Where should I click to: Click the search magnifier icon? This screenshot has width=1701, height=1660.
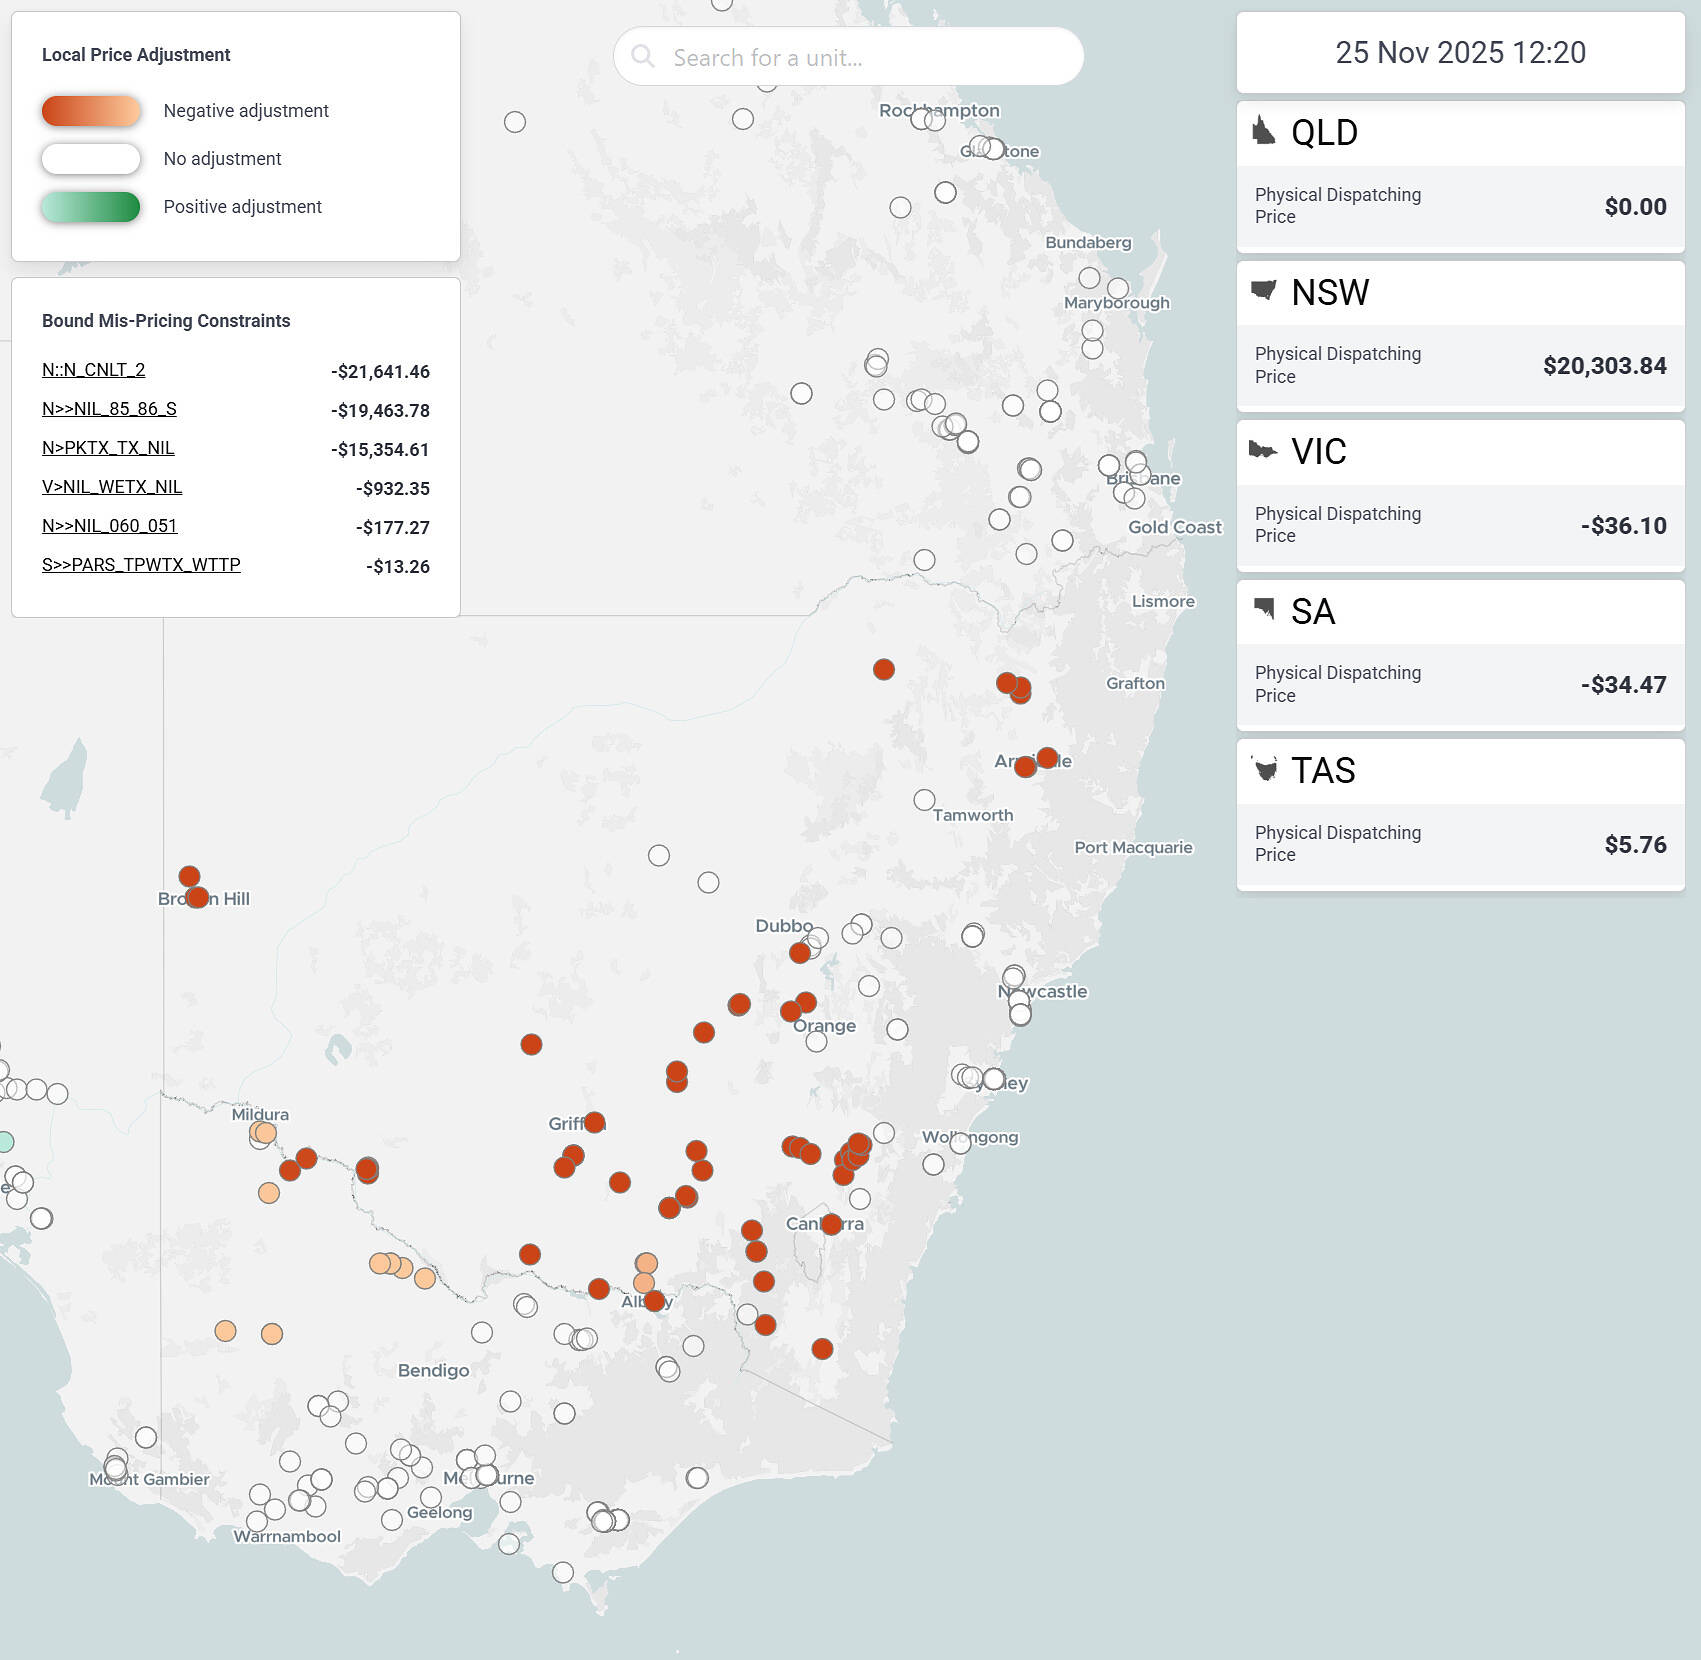643,57
